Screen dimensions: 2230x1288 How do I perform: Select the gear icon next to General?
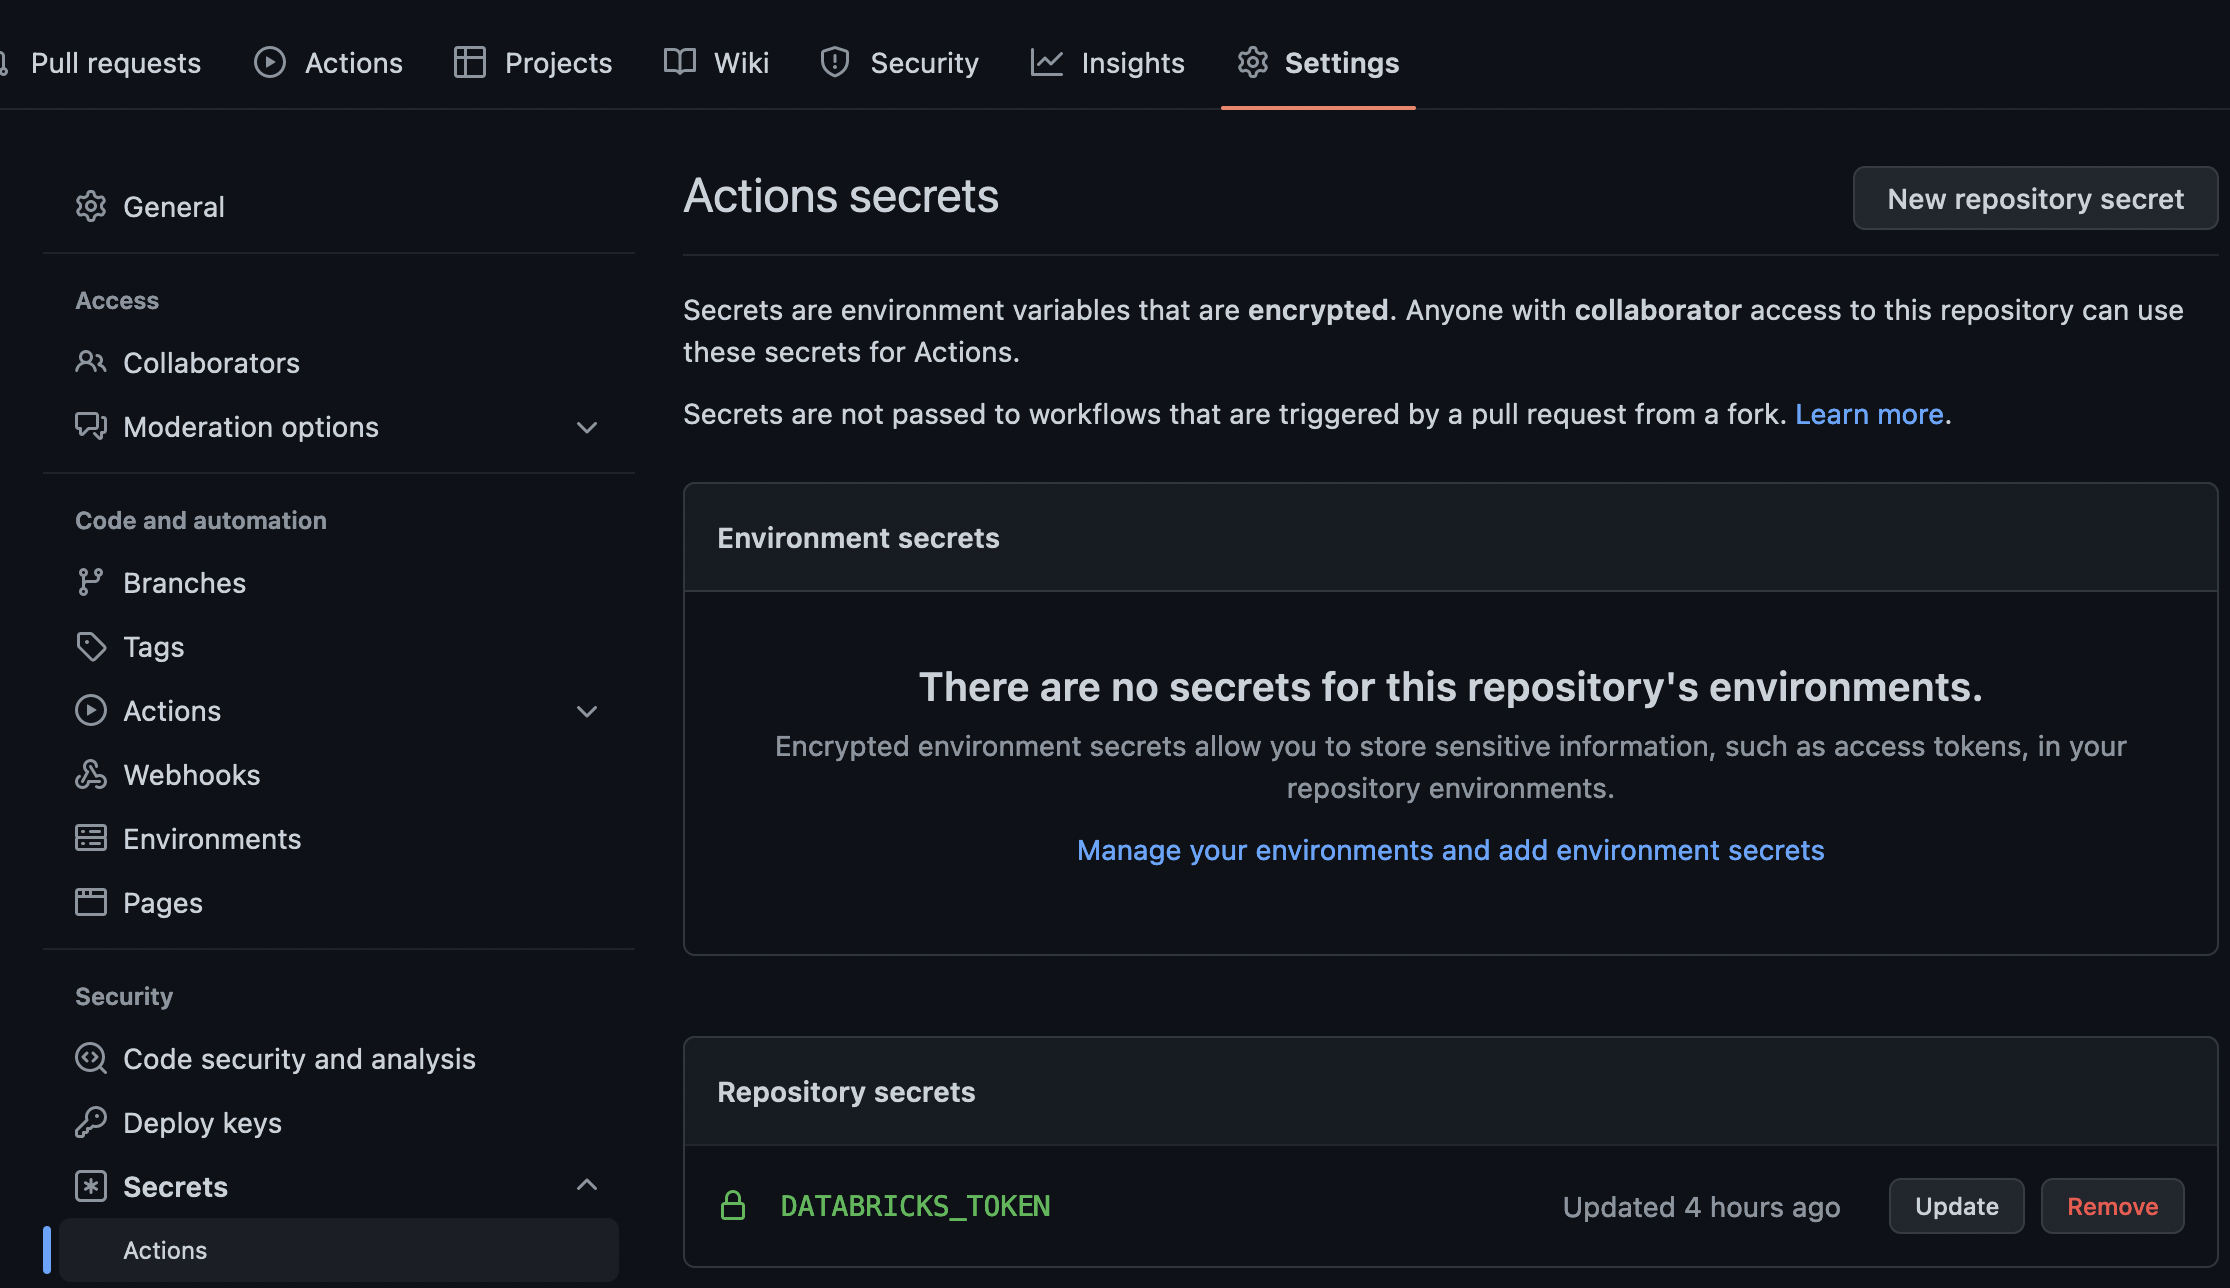(x=91, y=207)
